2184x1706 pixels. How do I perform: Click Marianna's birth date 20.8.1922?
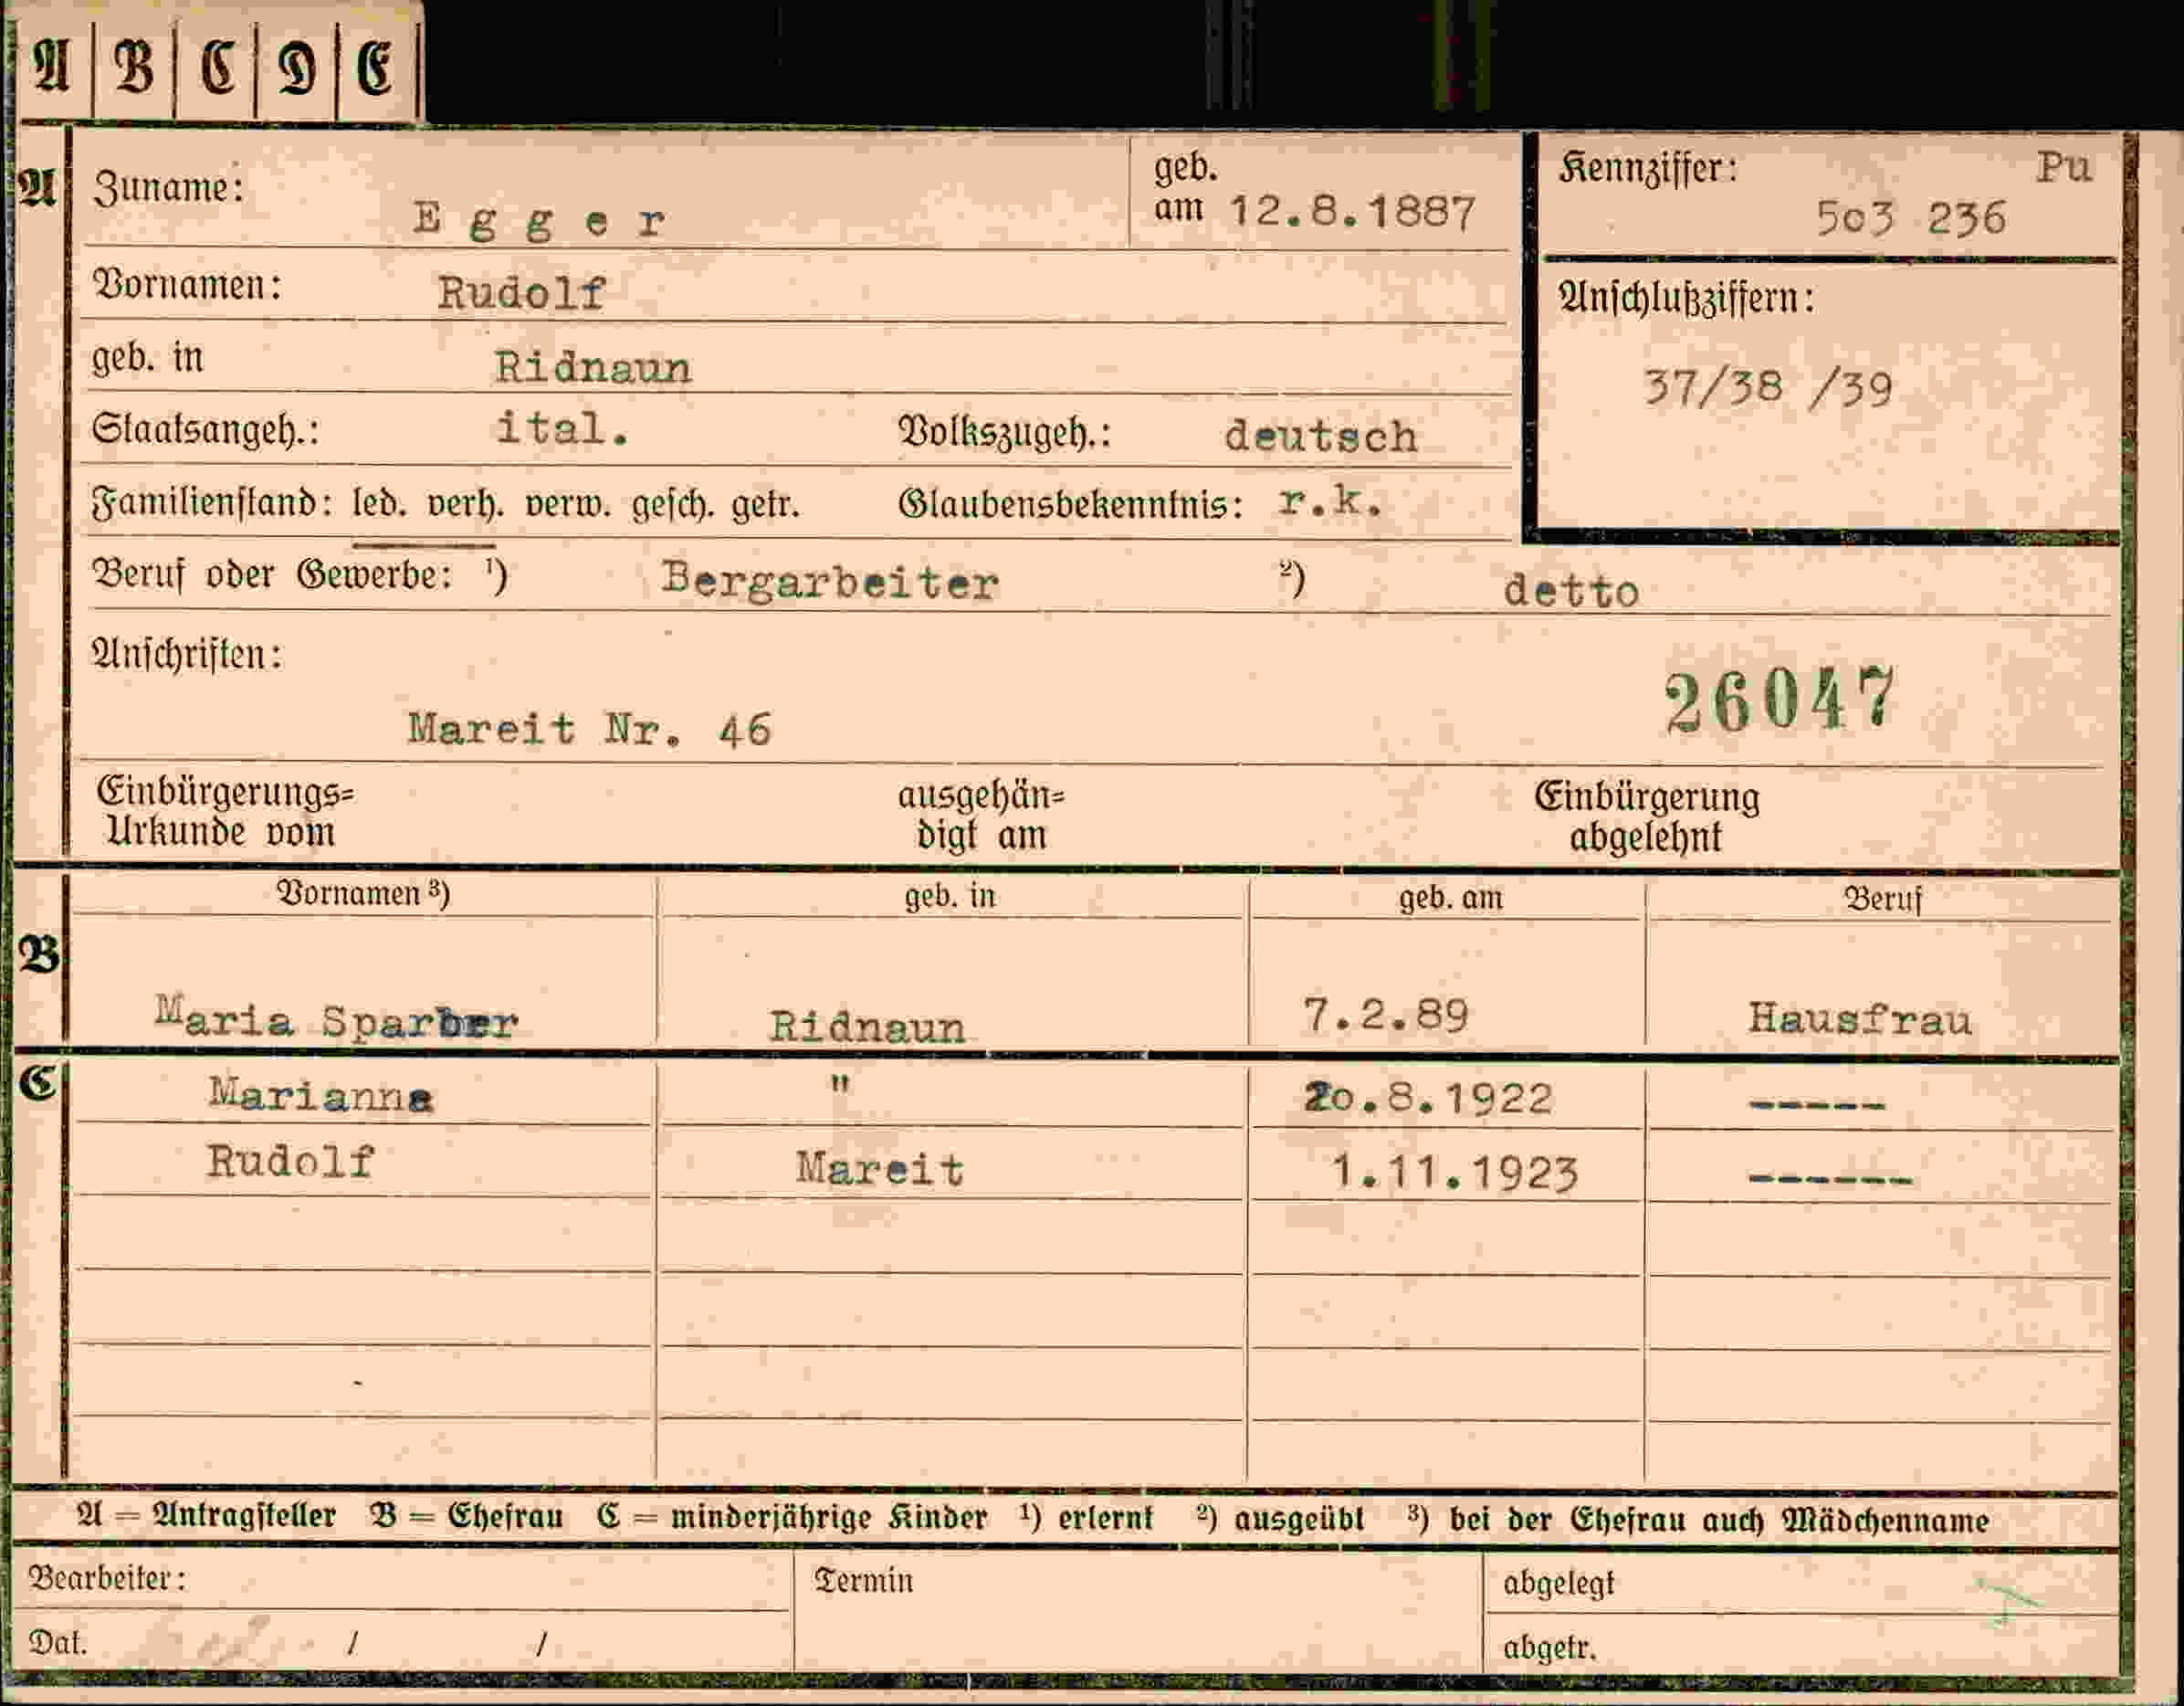click(1428, 1099)
